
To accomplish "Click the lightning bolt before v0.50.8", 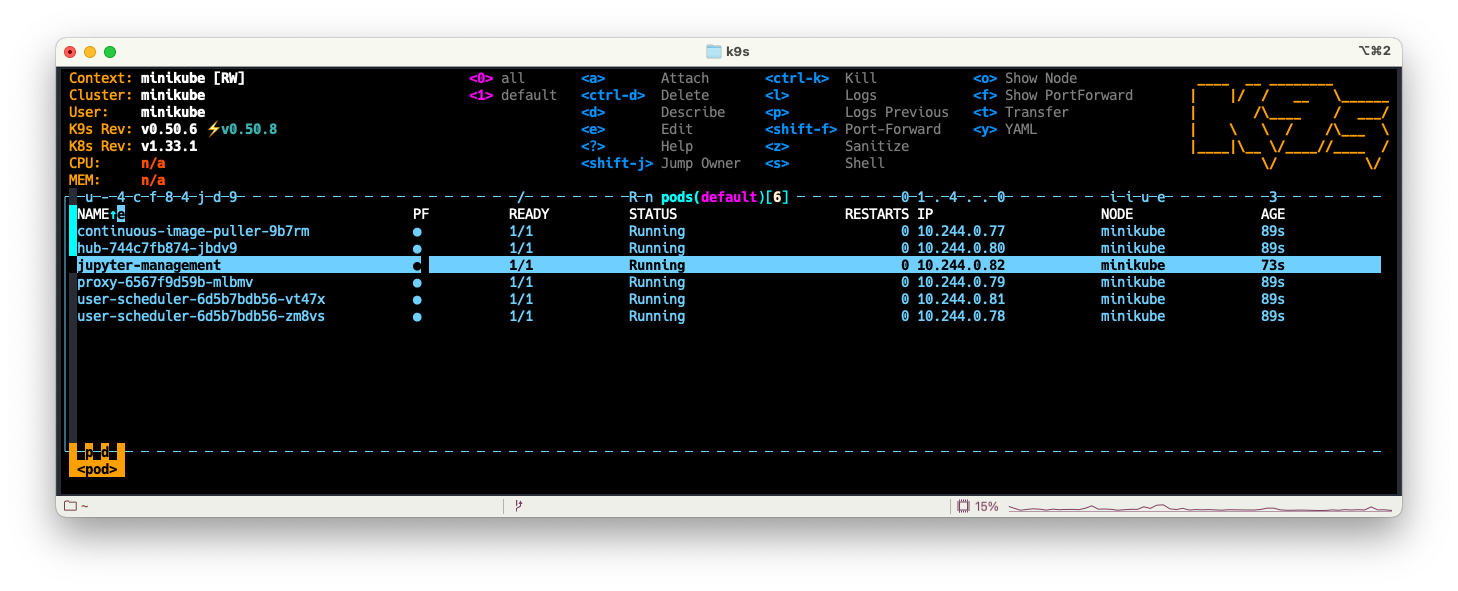I will tap(213, 129).
